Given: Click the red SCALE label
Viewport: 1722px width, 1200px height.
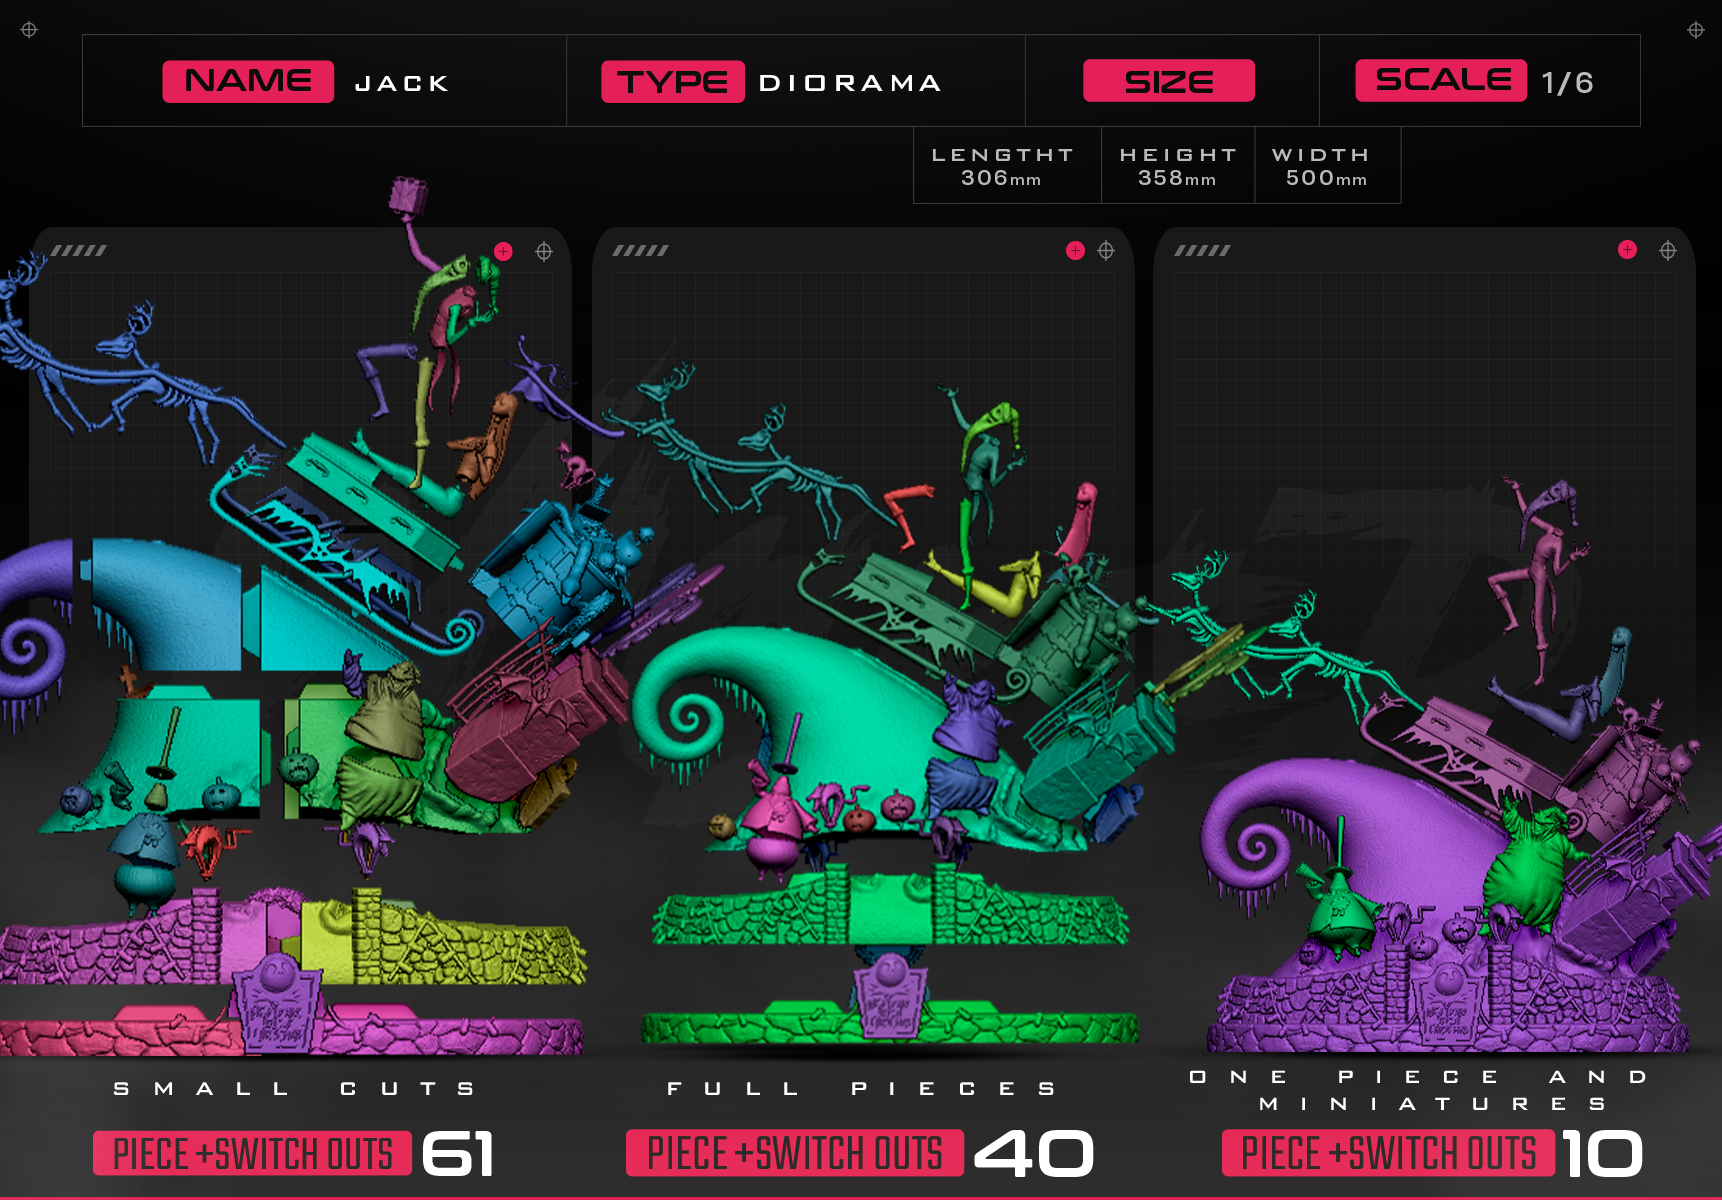Looking at the screenshot, I should click(1441, 80).
